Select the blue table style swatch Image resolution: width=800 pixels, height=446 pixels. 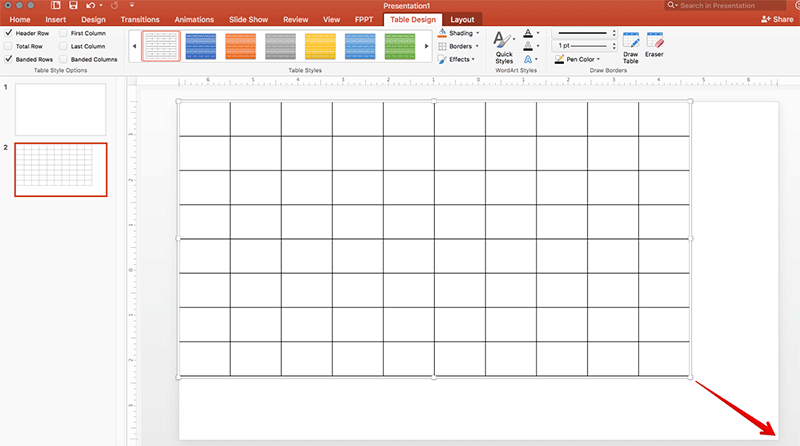(x=201, y=46)
